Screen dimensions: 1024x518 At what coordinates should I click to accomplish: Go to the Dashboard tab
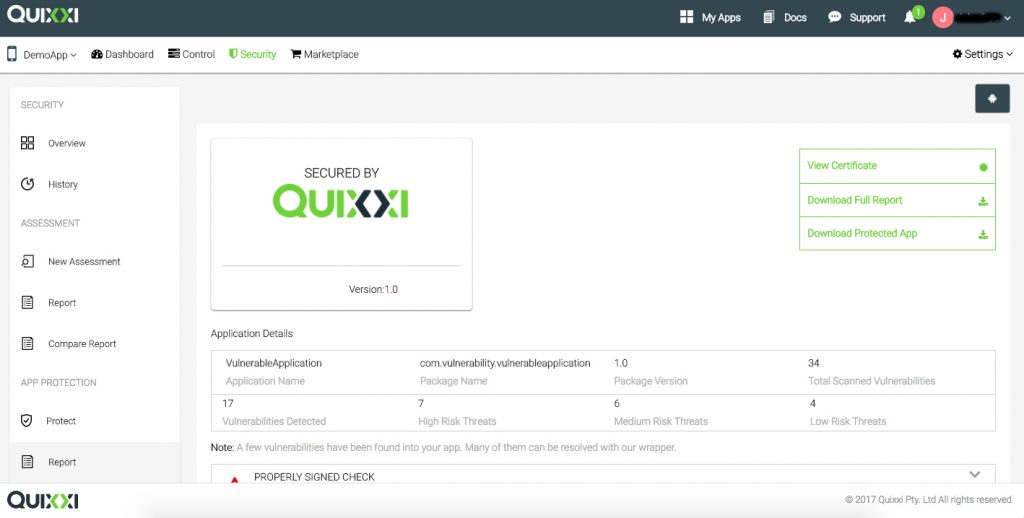pos(122,54)
